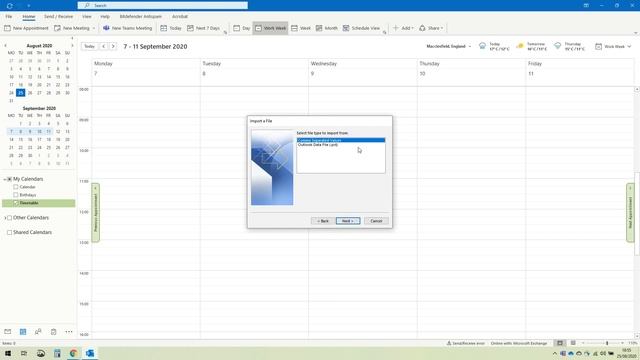Click Next in the import dialog

point(348,221)
